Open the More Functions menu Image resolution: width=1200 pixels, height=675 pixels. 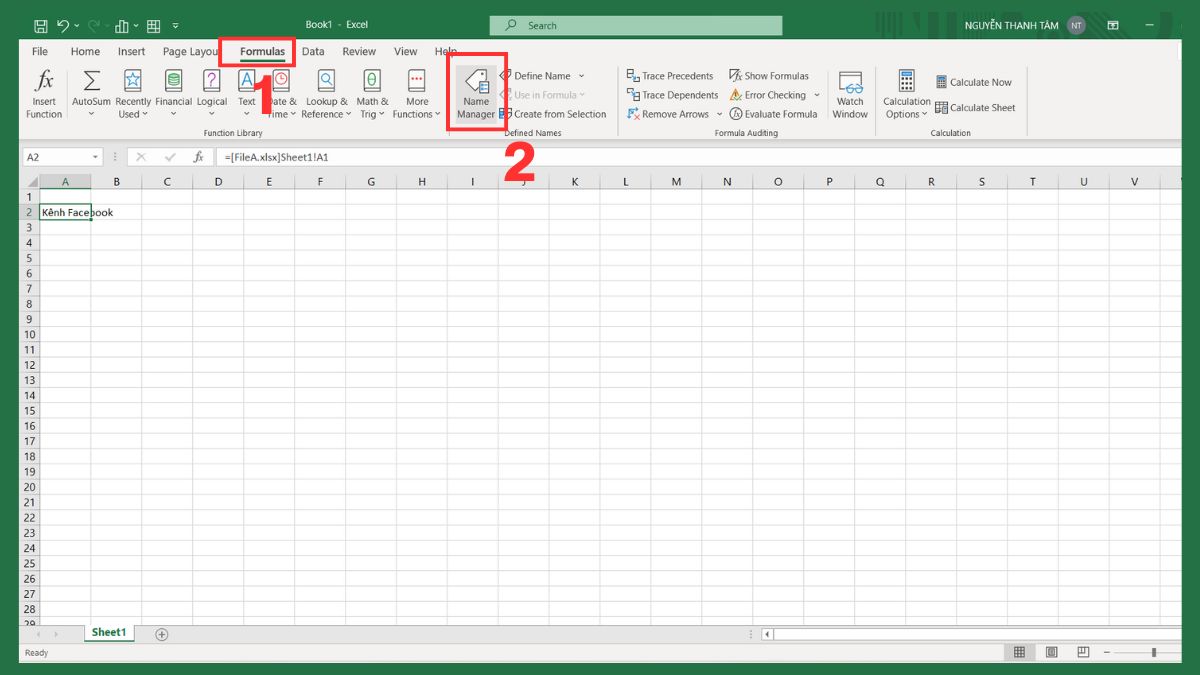pos(417,95)
